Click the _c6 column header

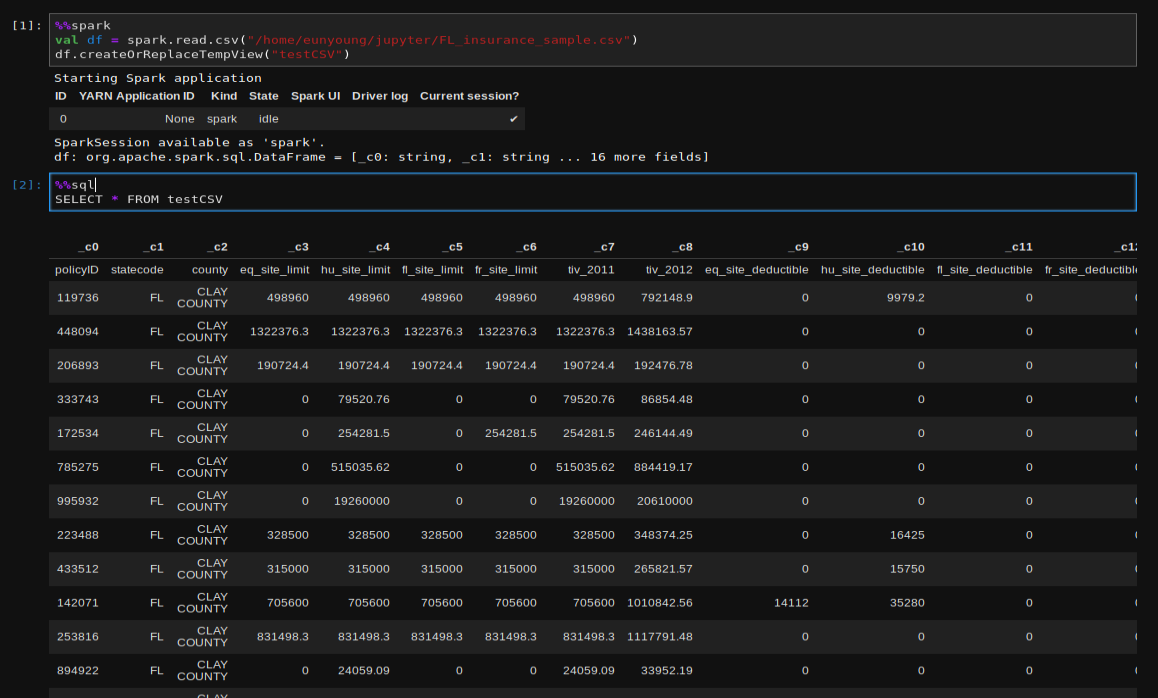point(527,247)
